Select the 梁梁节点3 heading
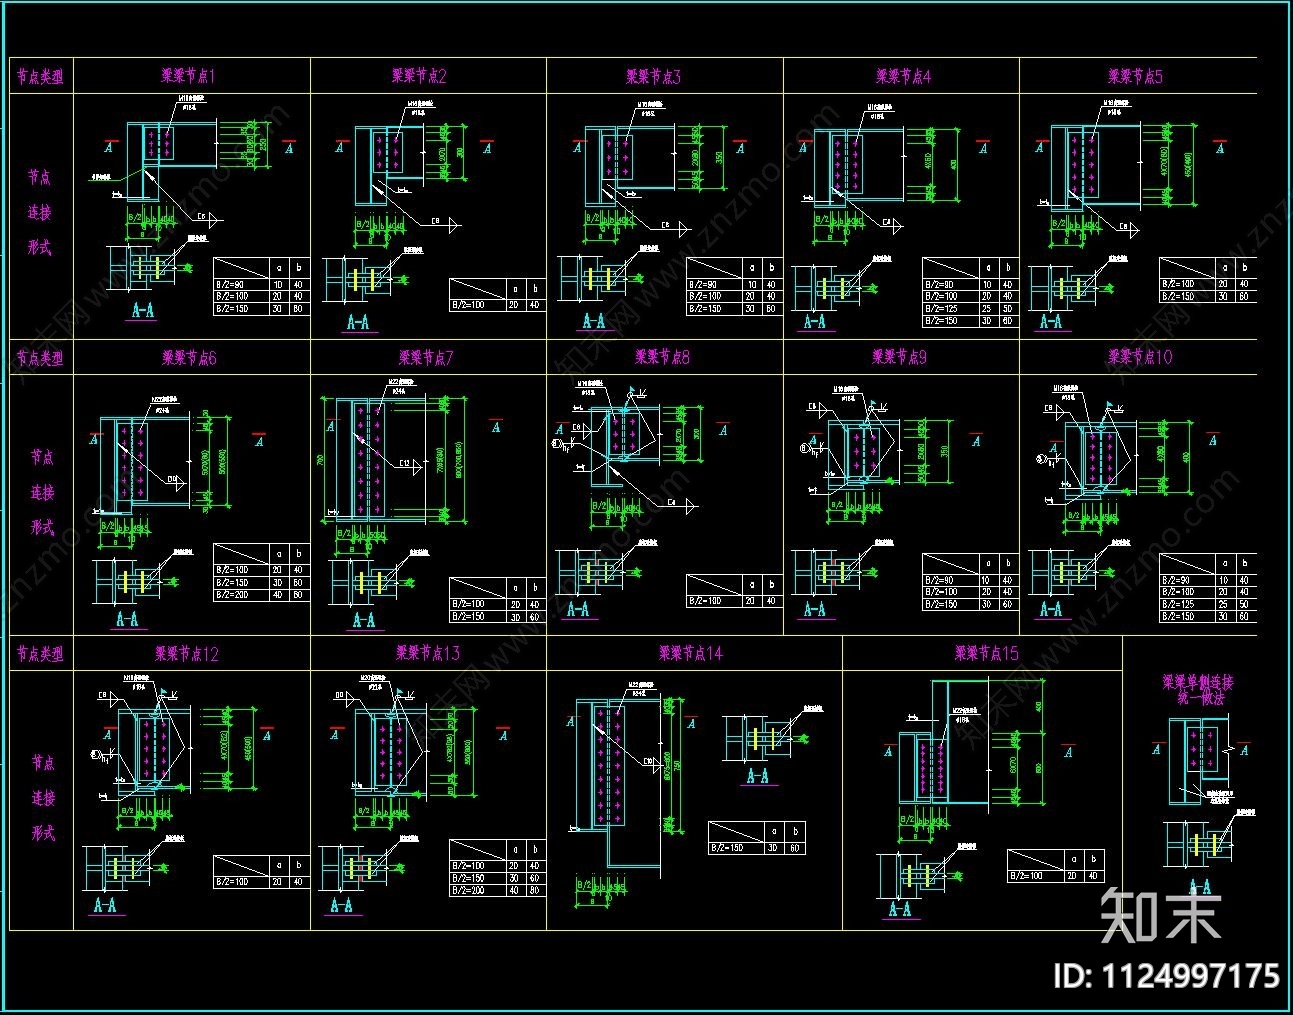Image resolution: width=1293 pixels, height=1015 pixels. coord(653,76)
